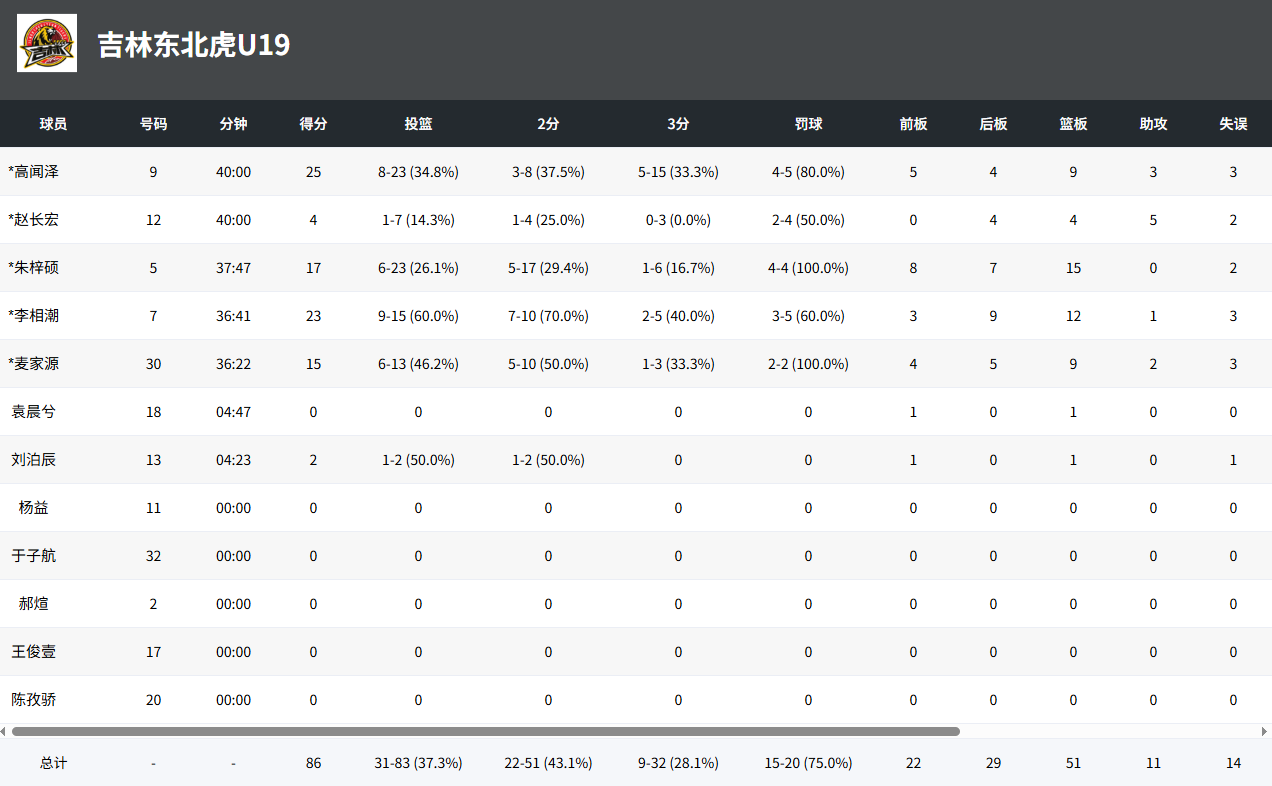Click total defensive rebounds 29
This screenshot has height=786, width=1272.
(993, 763)
